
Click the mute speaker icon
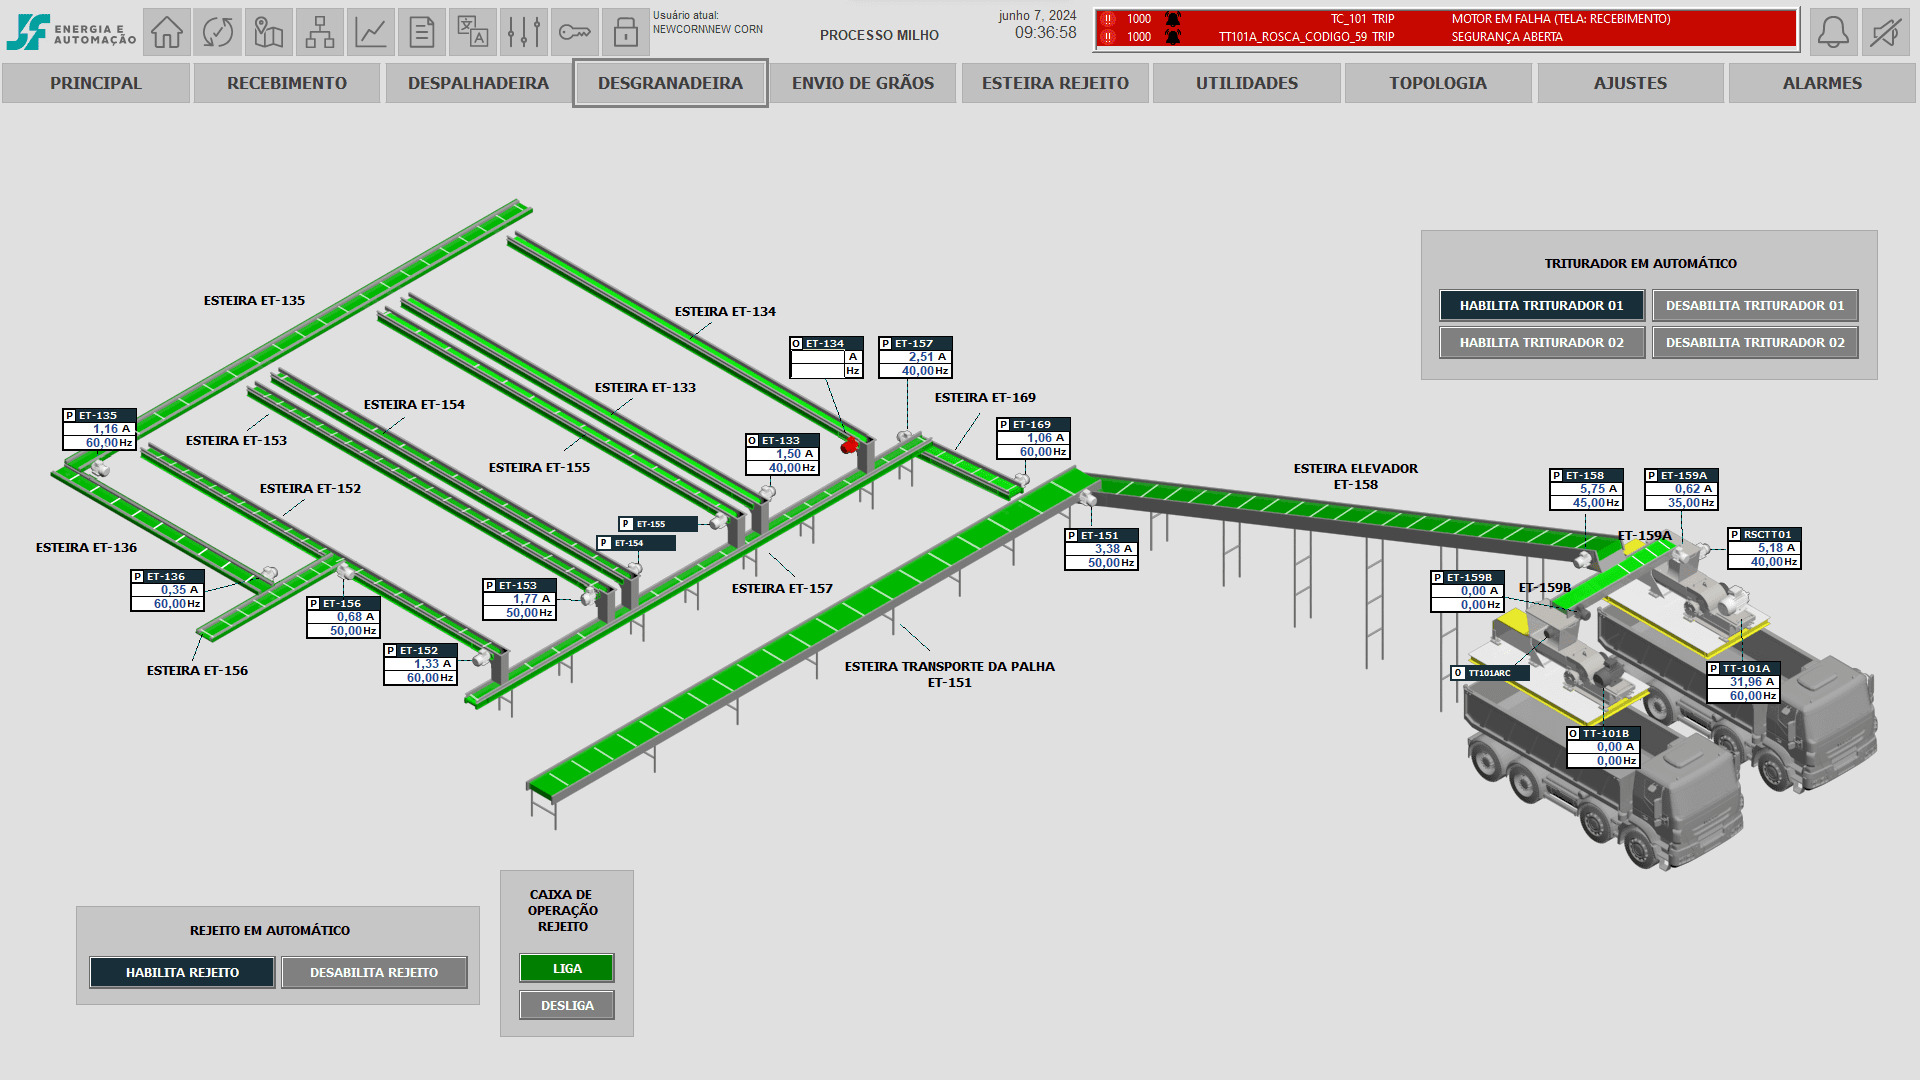coord(1885,32)
